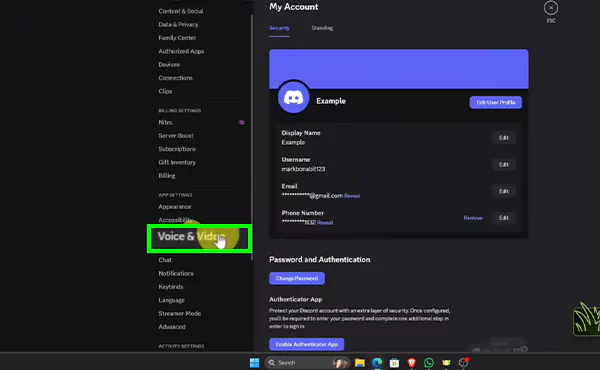Click the profile name Example

[x=331, y=101]
